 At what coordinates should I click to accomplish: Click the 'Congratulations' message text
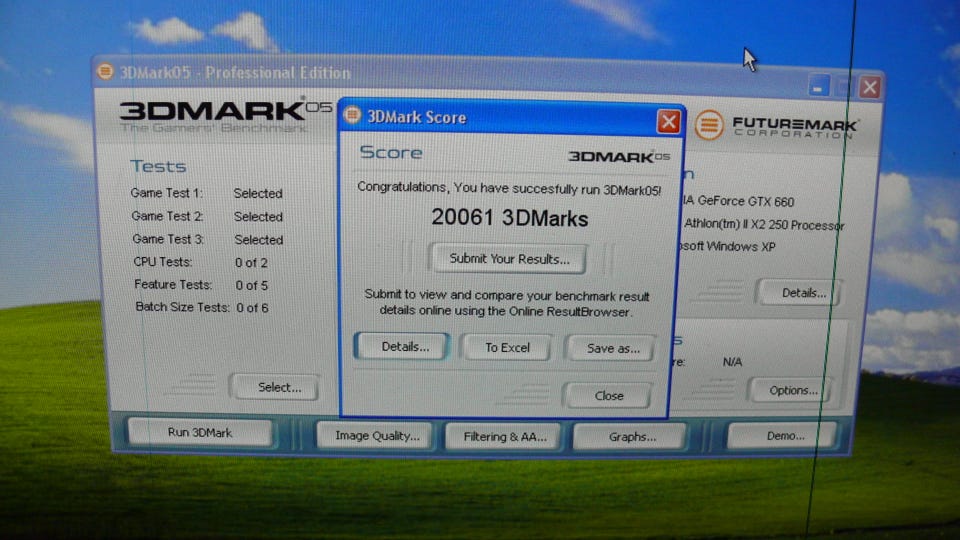click(509, 189)
